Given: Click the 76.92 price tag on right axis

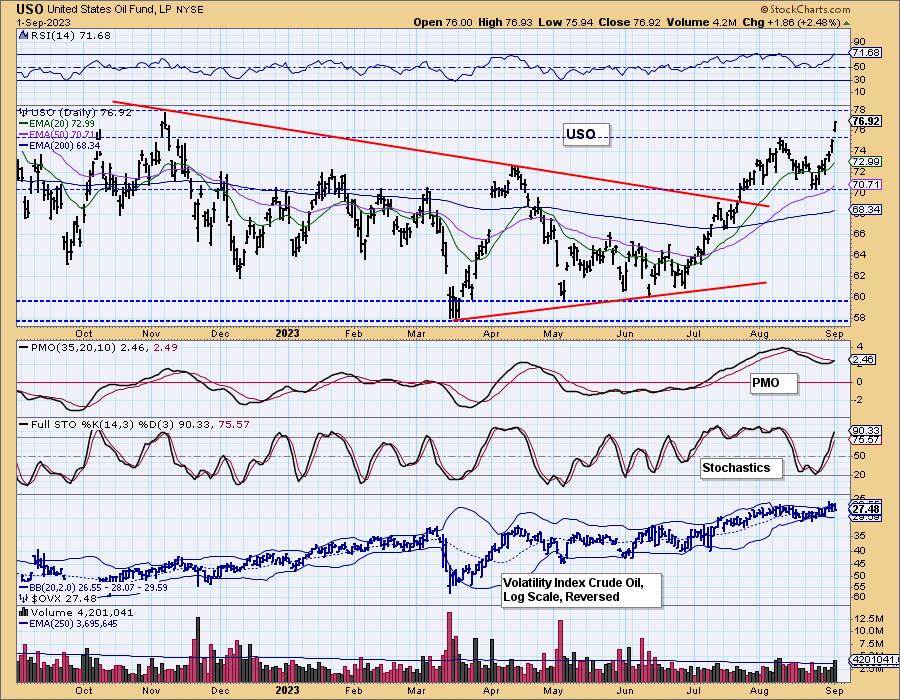Looking at the screenshot, I should click(866, 121).
